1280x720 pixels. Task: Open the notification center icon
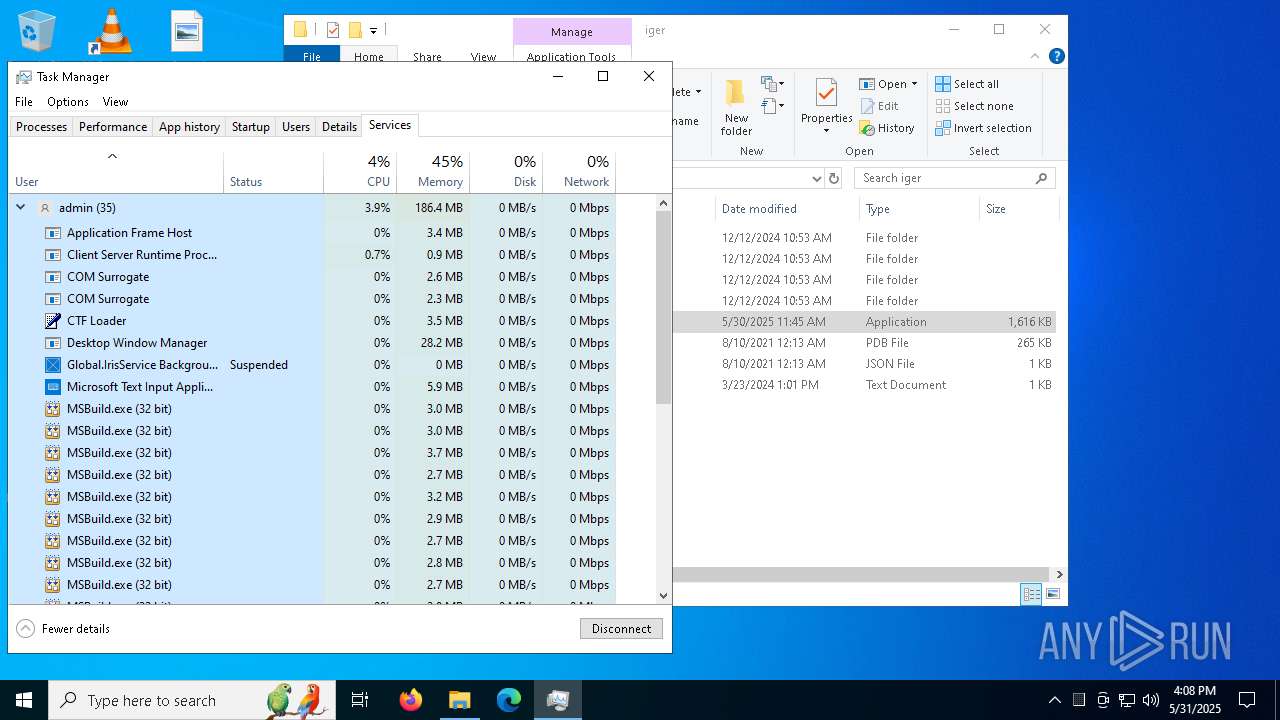click(1247, 700)
